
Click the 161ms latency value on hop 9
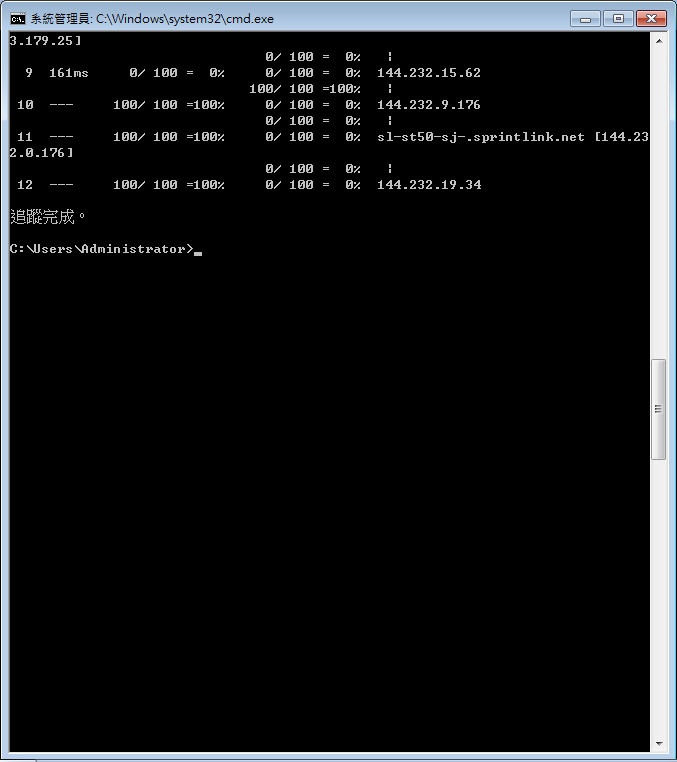pyautogui.click(x=69, y=73)
